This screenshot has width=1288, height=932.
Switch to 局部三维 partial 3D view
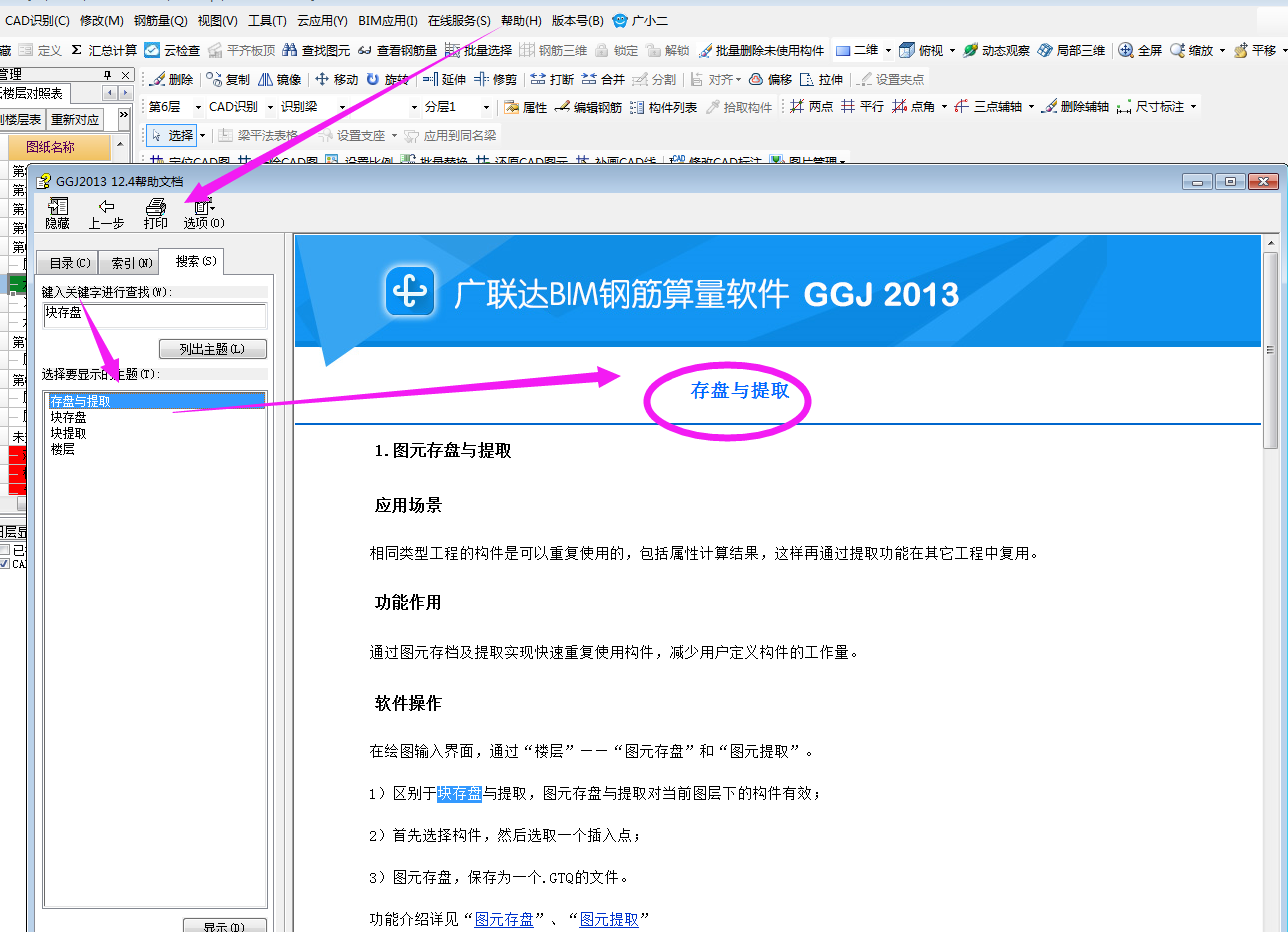pos(1071,50)
